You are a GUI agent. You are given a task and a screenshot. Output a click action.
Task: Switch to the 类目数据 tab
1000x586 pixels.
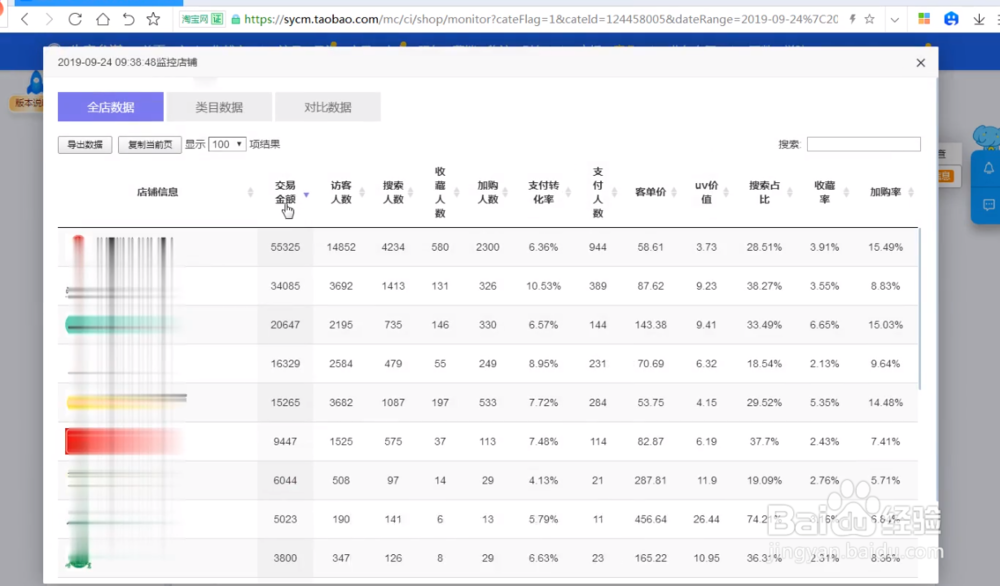[x=219, y=107]
